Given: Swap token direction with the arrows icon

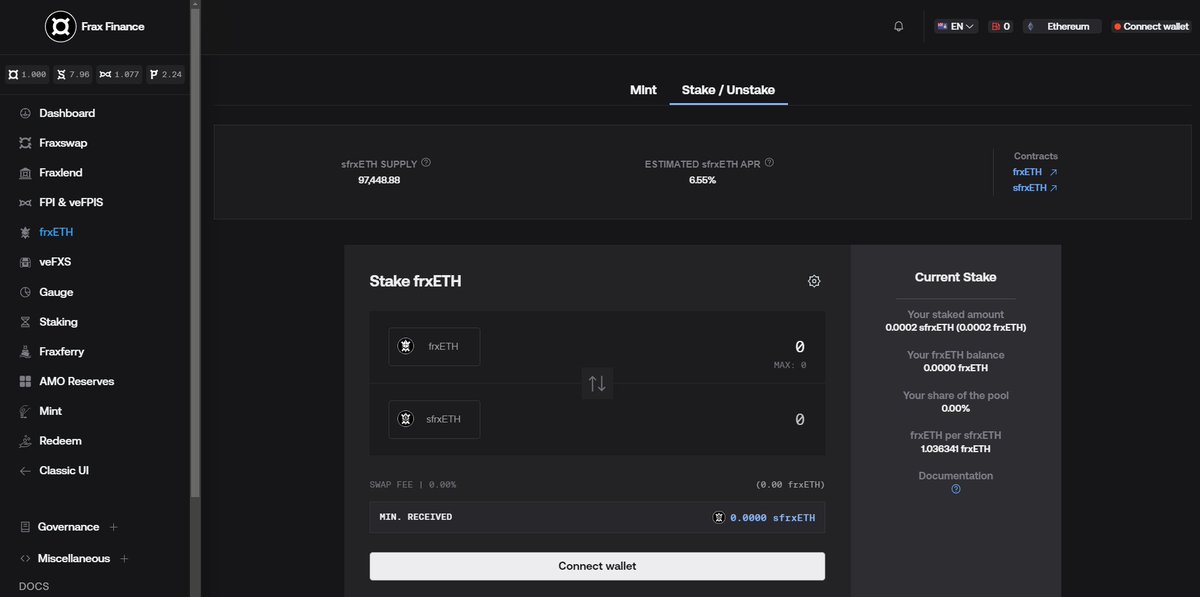Looking at the screenshot, I should click(597, 383).
